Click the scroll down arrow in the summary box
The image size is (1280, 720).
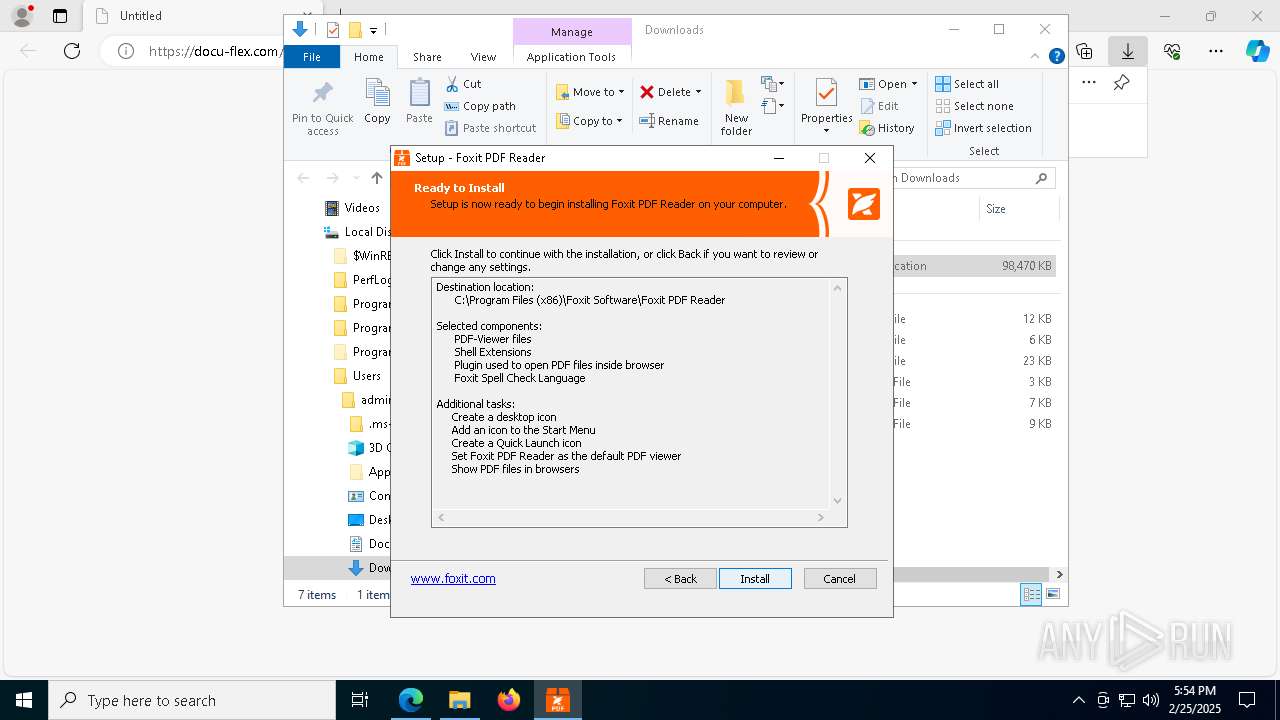pos(838,501)
